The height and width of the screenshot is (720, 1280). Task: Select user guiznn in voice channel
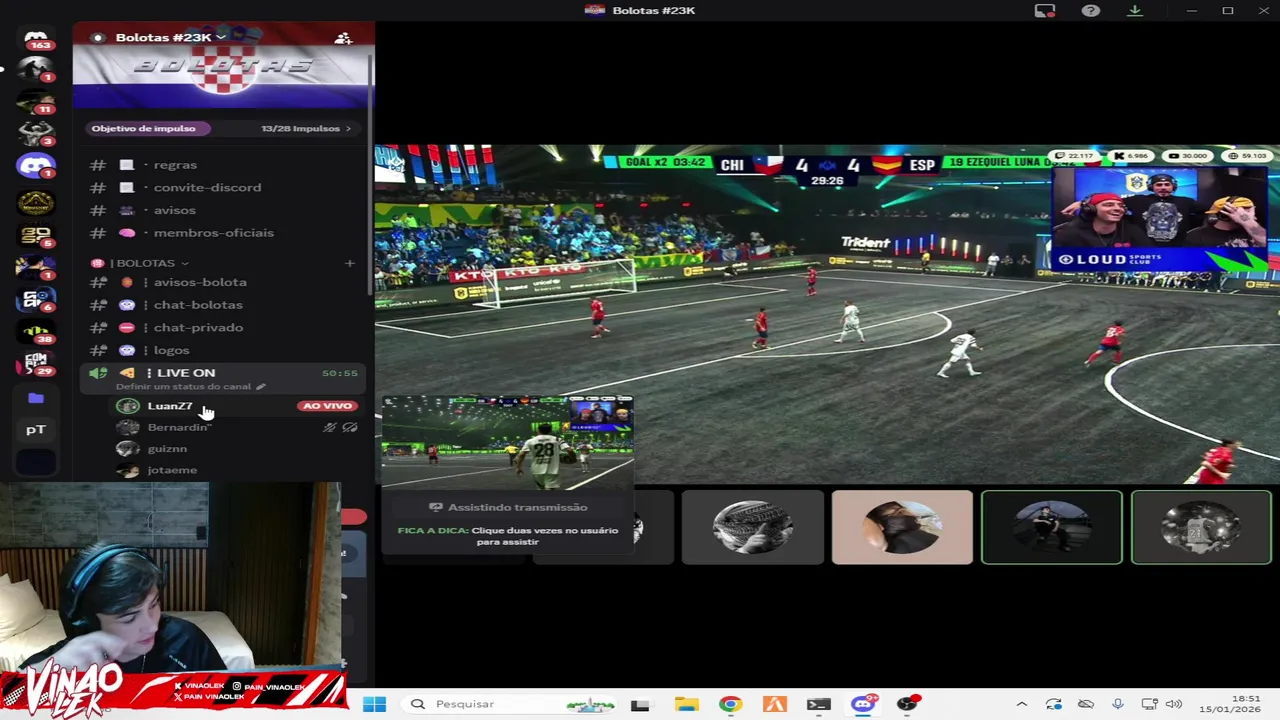click(x=167, y=449)
